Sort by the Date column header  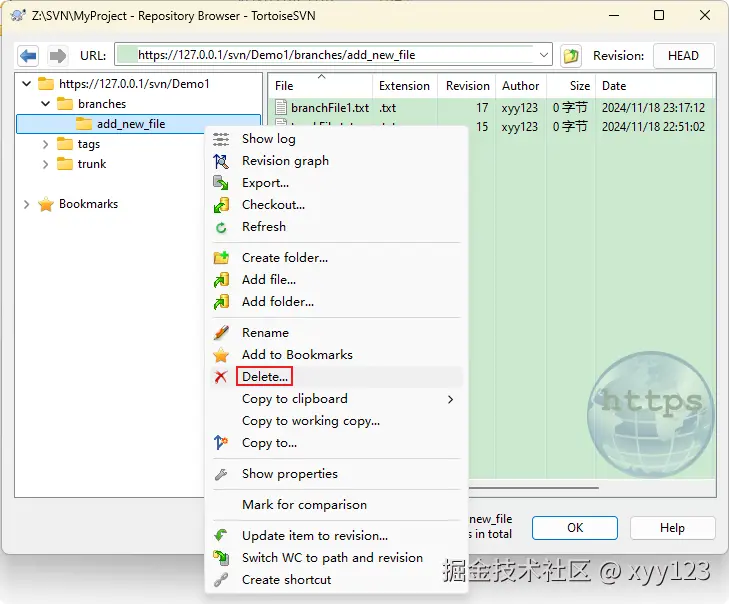pos(654,86)
